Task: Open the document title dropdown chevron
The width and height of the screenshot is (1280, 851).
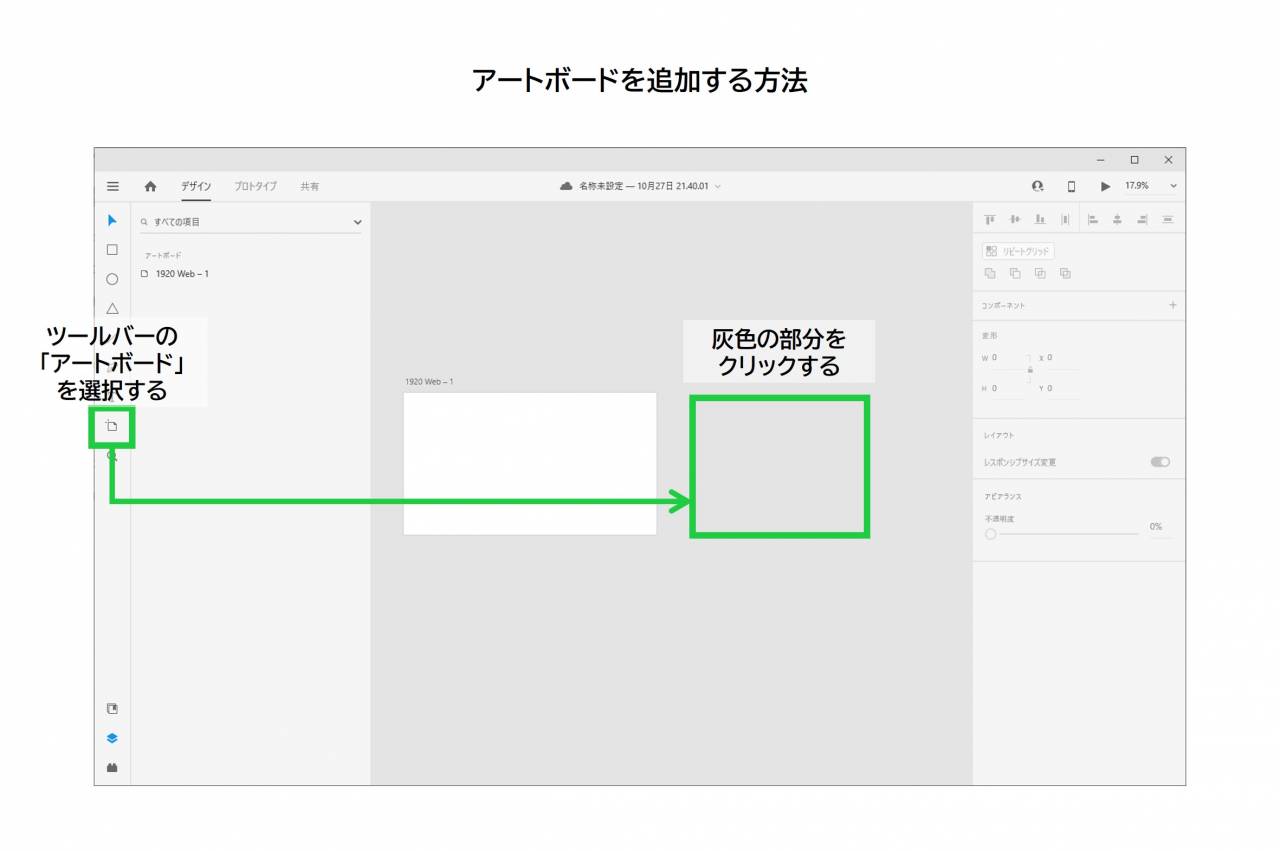Action: tap(717, 187)
